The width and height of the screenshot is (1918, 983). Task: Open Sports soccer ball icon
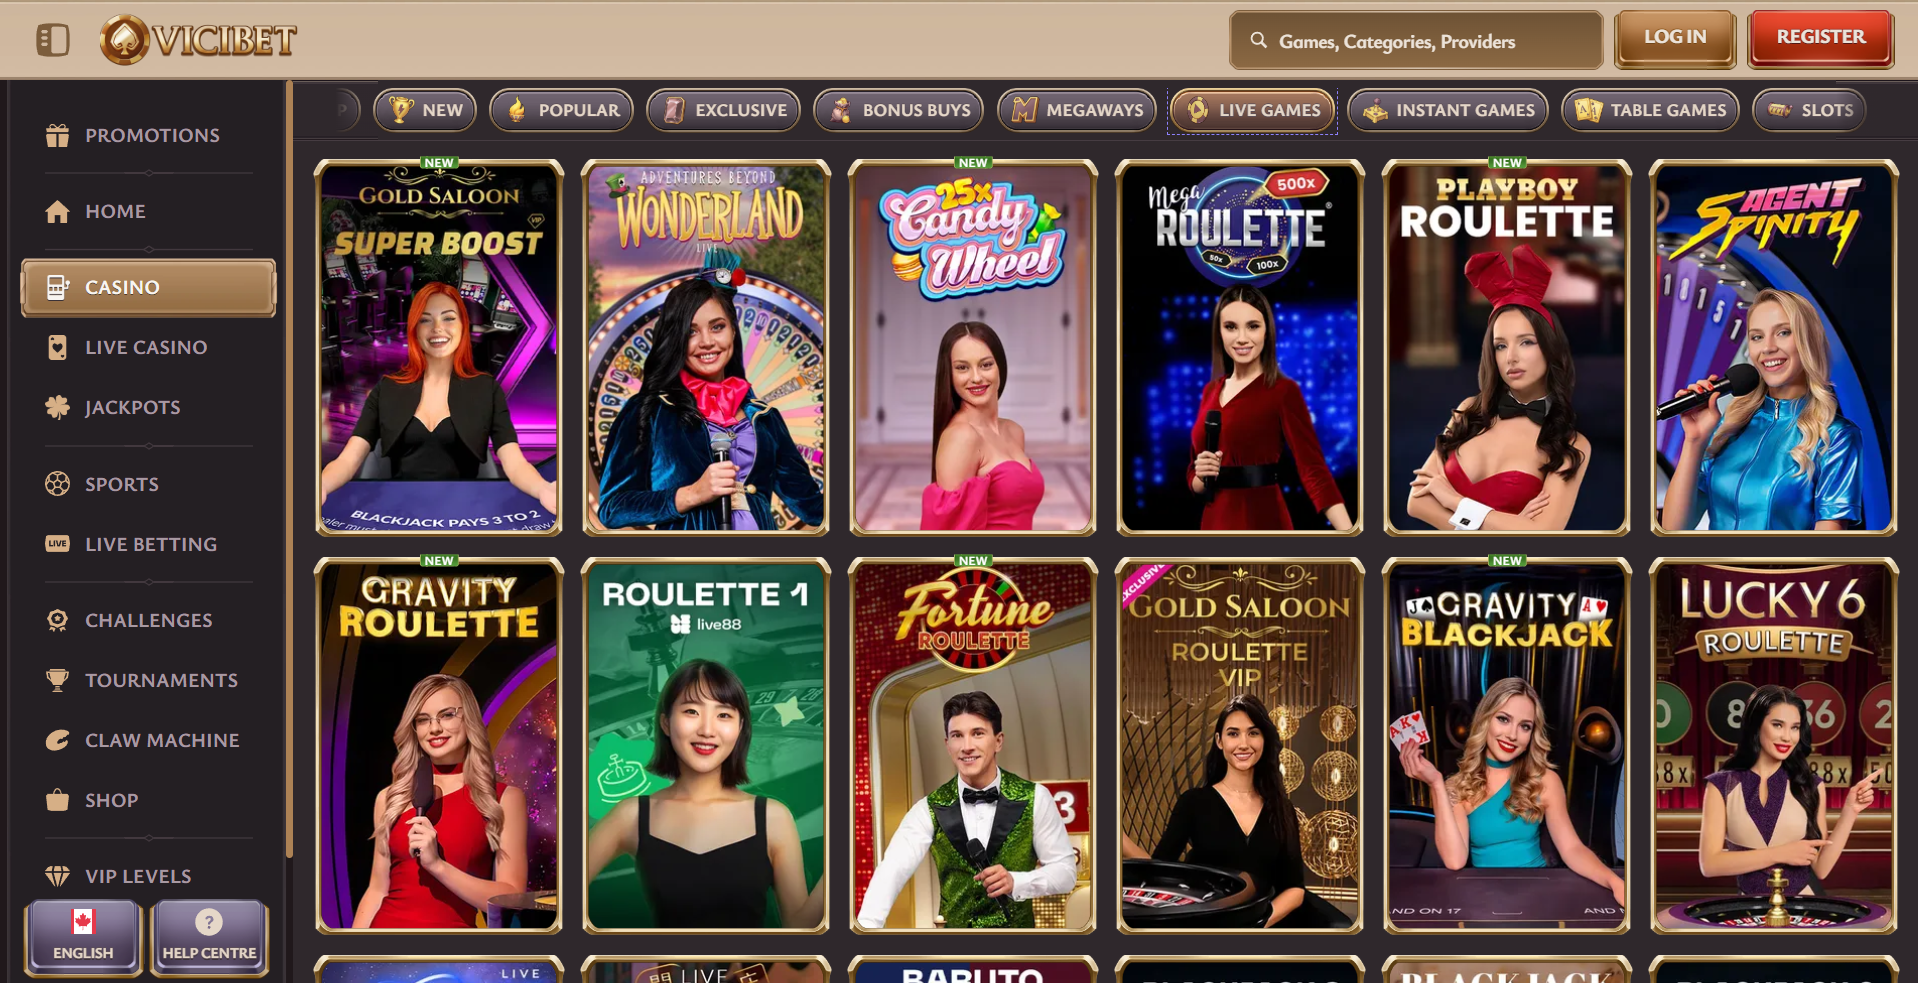point(57,484)
